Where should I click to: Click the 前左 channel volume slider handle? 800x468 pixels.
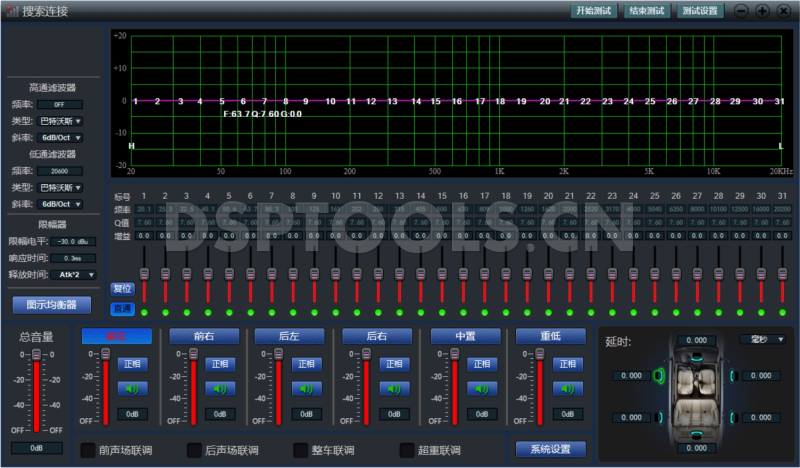[x=106, y=354]
